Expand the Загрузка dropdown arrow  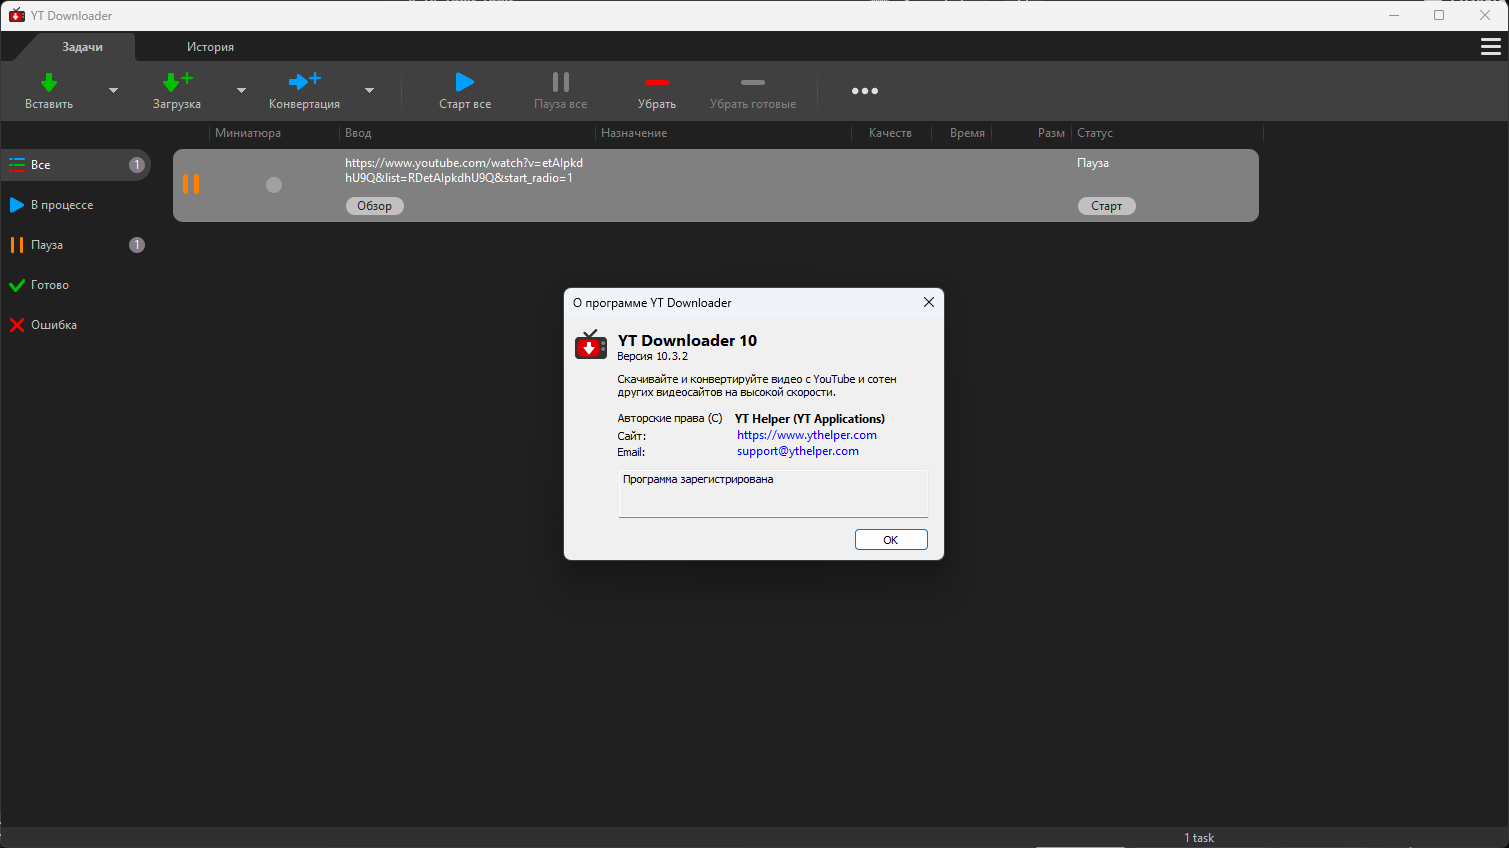click(241, 91)
